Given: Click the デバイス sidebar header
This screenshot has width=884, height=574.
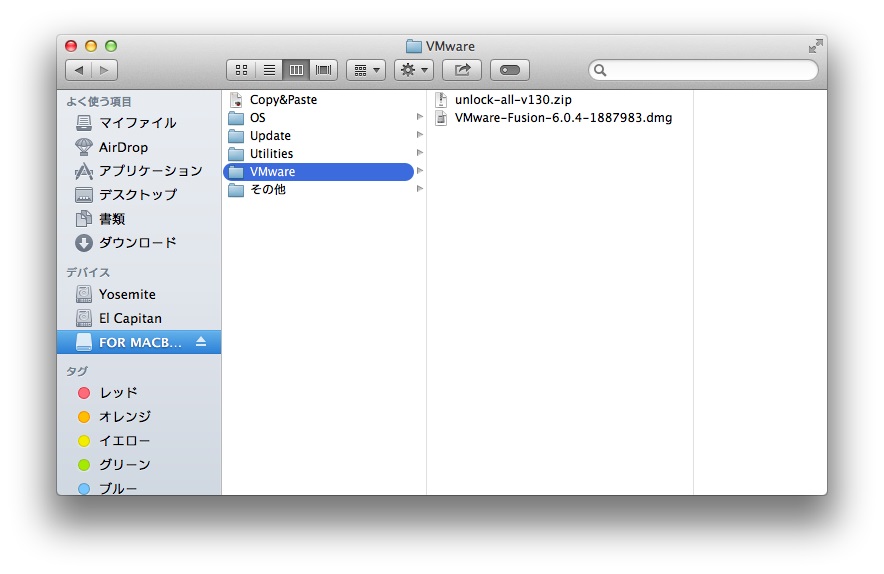Looking at the screenshot, I should (x=88, y=272).
